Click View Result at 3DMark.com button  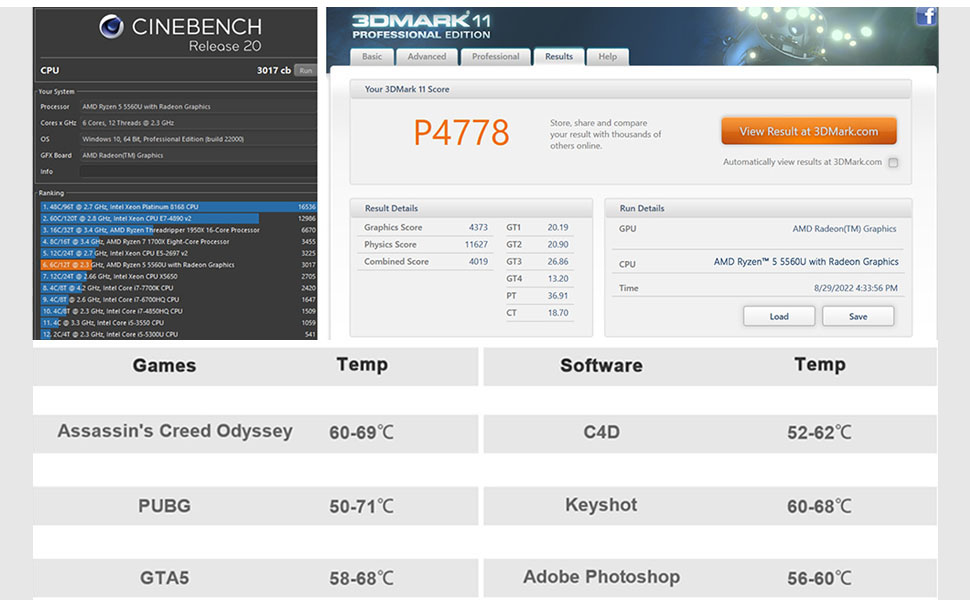[x=809, y=131]
